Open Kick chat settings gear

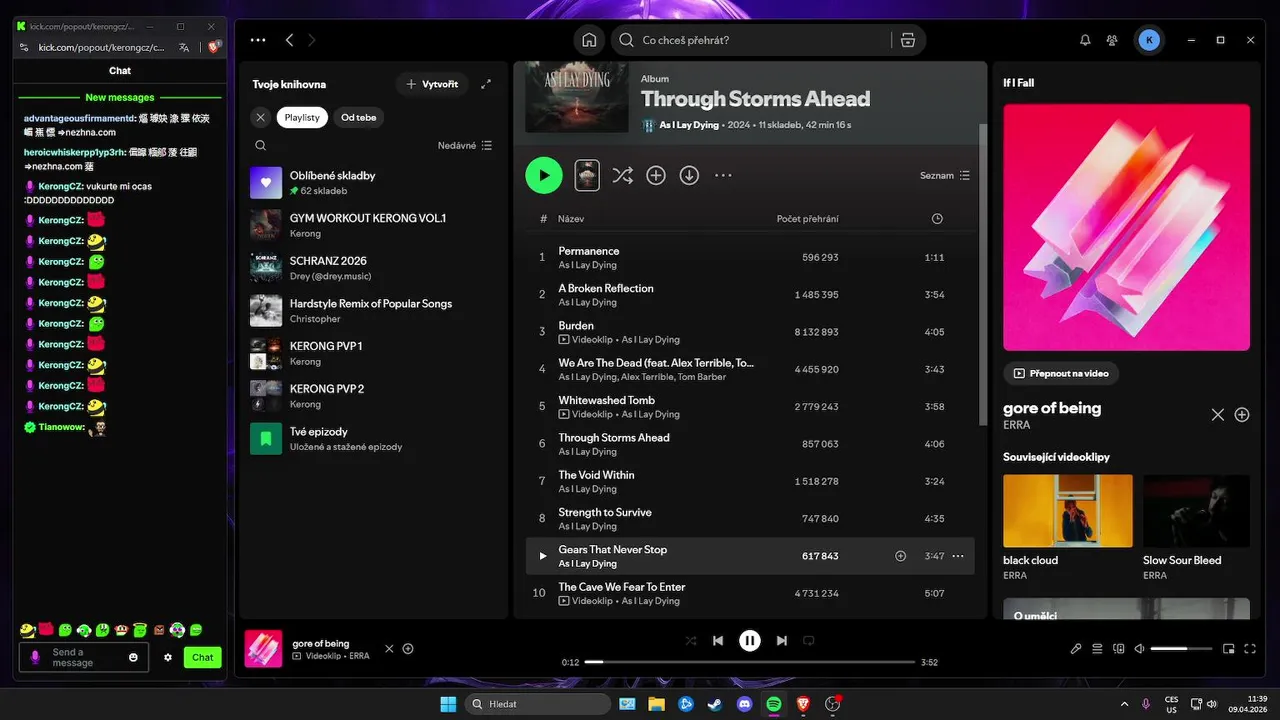(168, 657)
